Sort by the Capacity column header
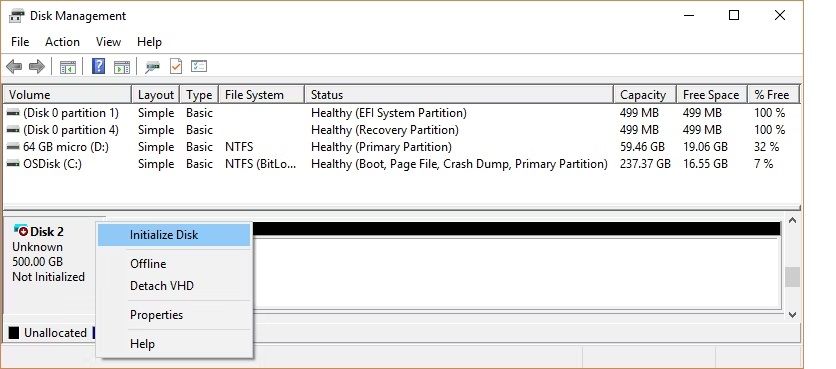This screenshot has height=369, width=836. pyautogui.click(x=645, y=95)
